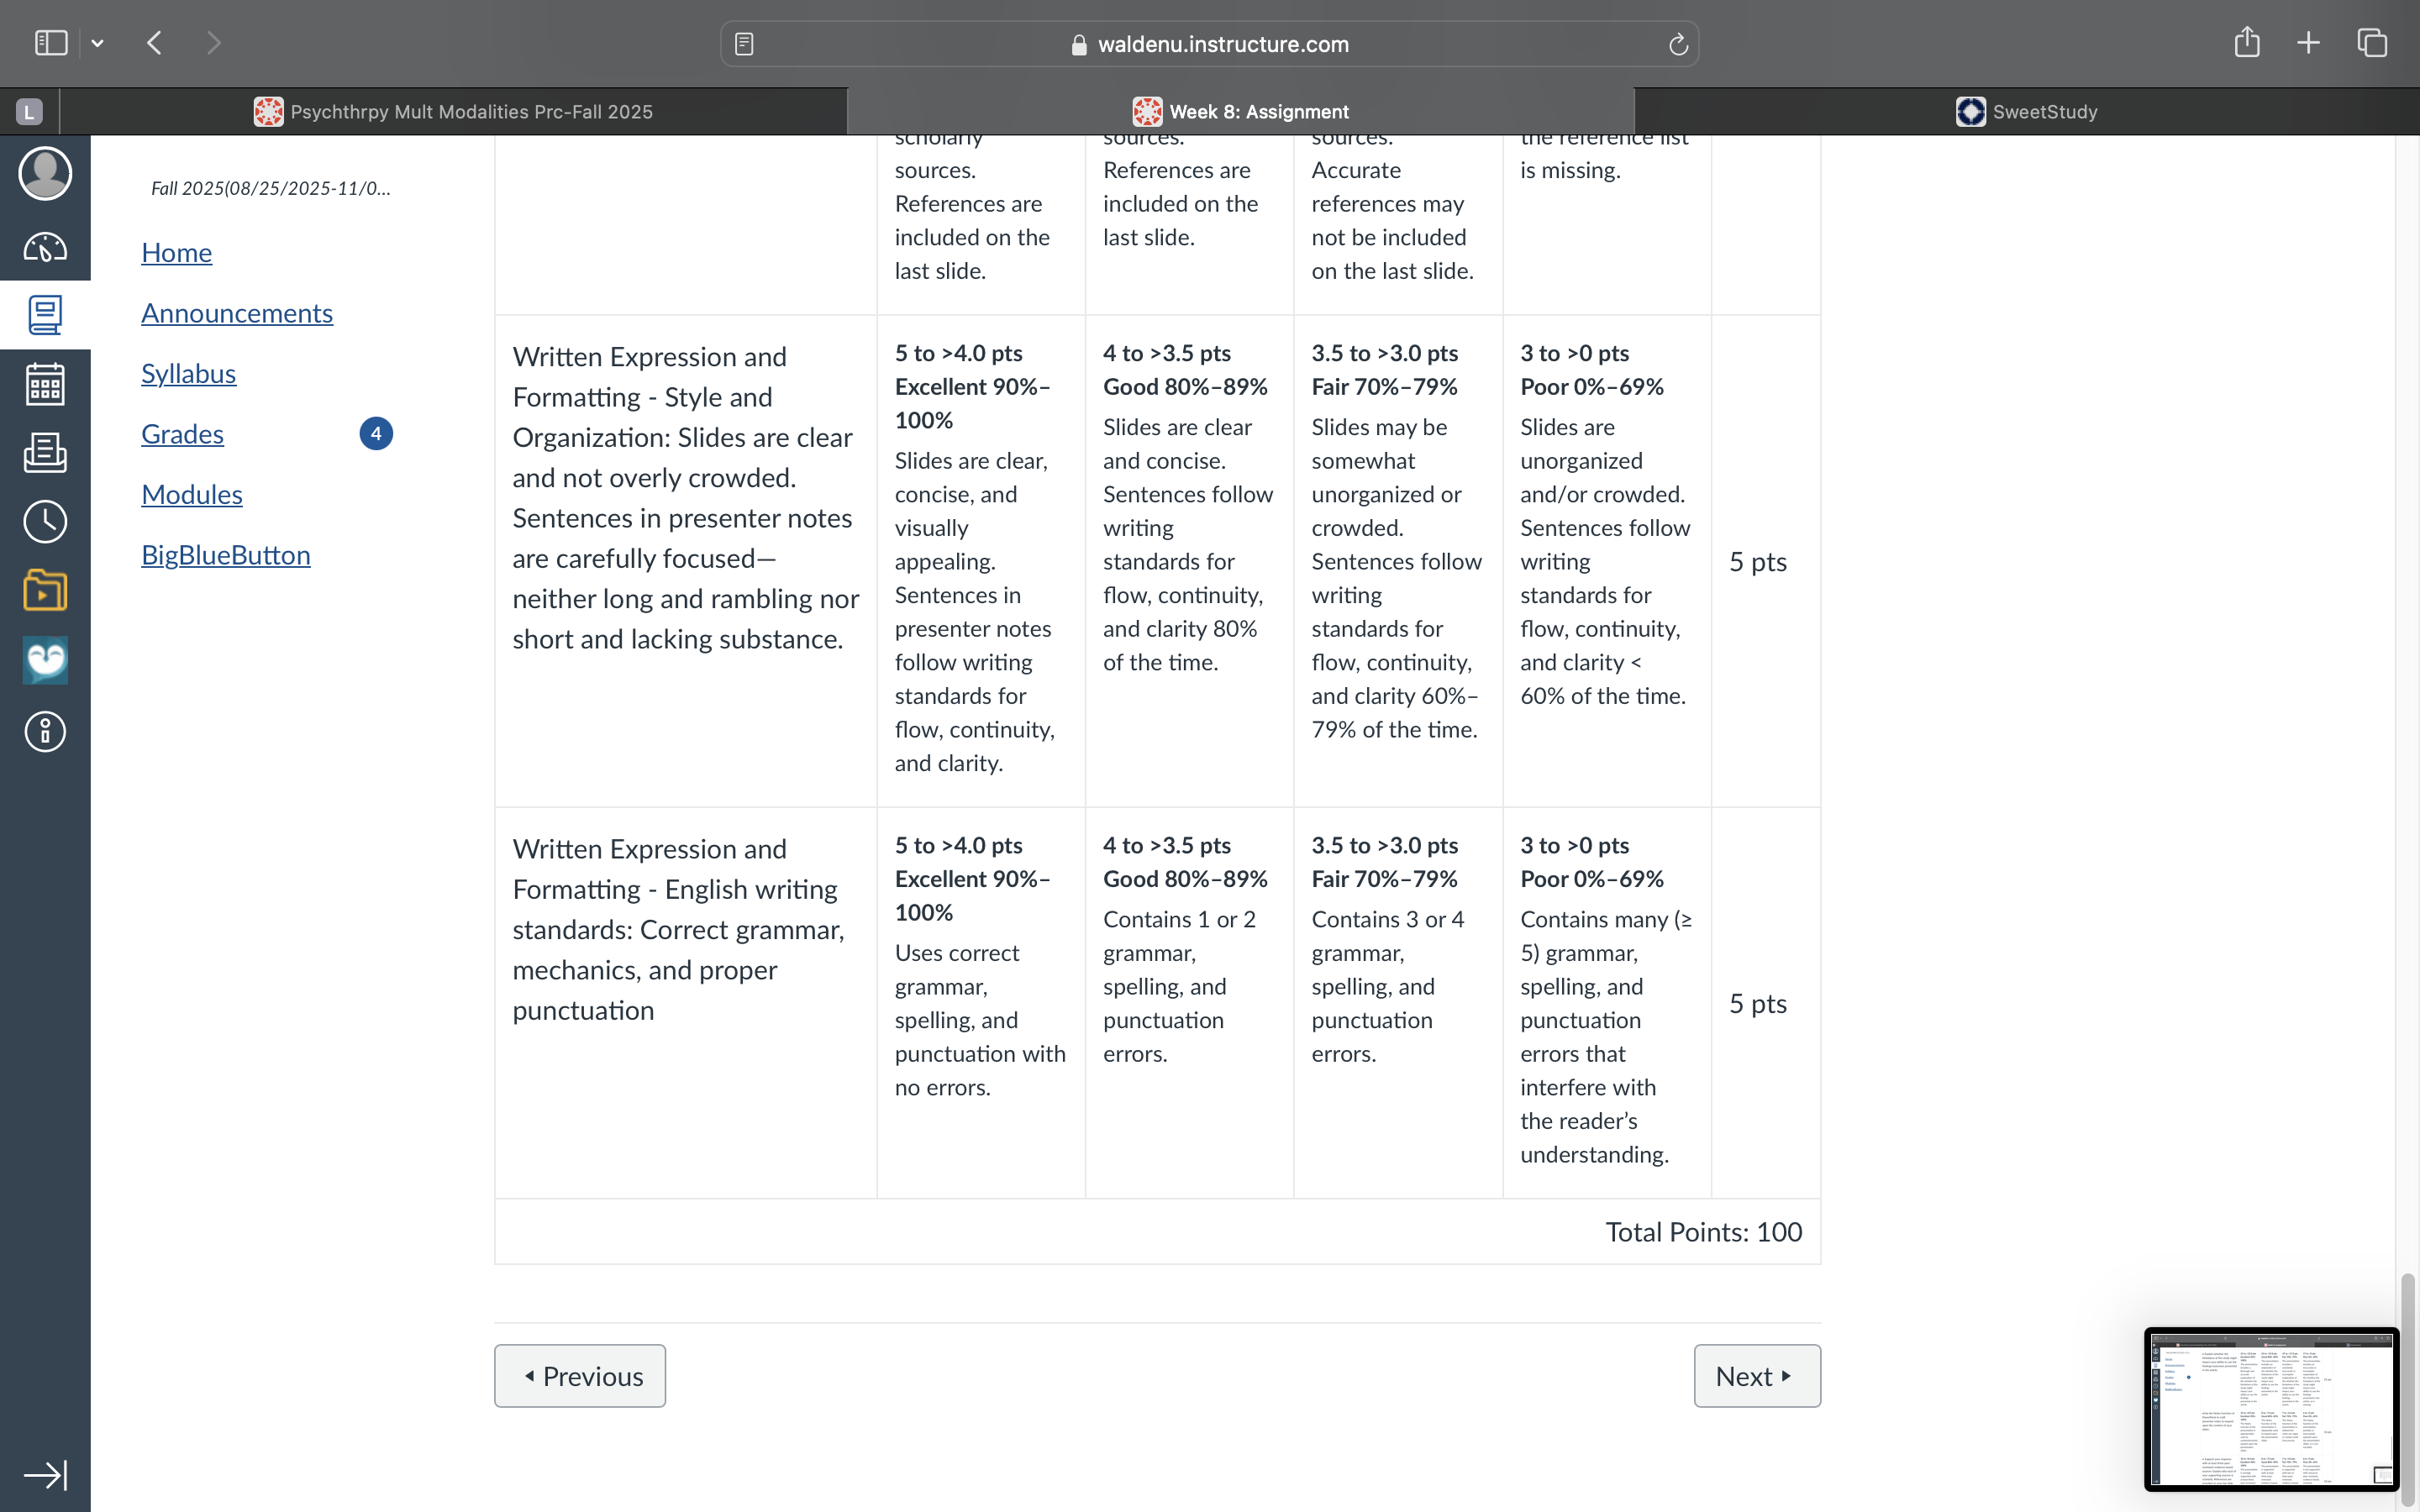
Task: Open the Help info icon
Action: point(45,732)
